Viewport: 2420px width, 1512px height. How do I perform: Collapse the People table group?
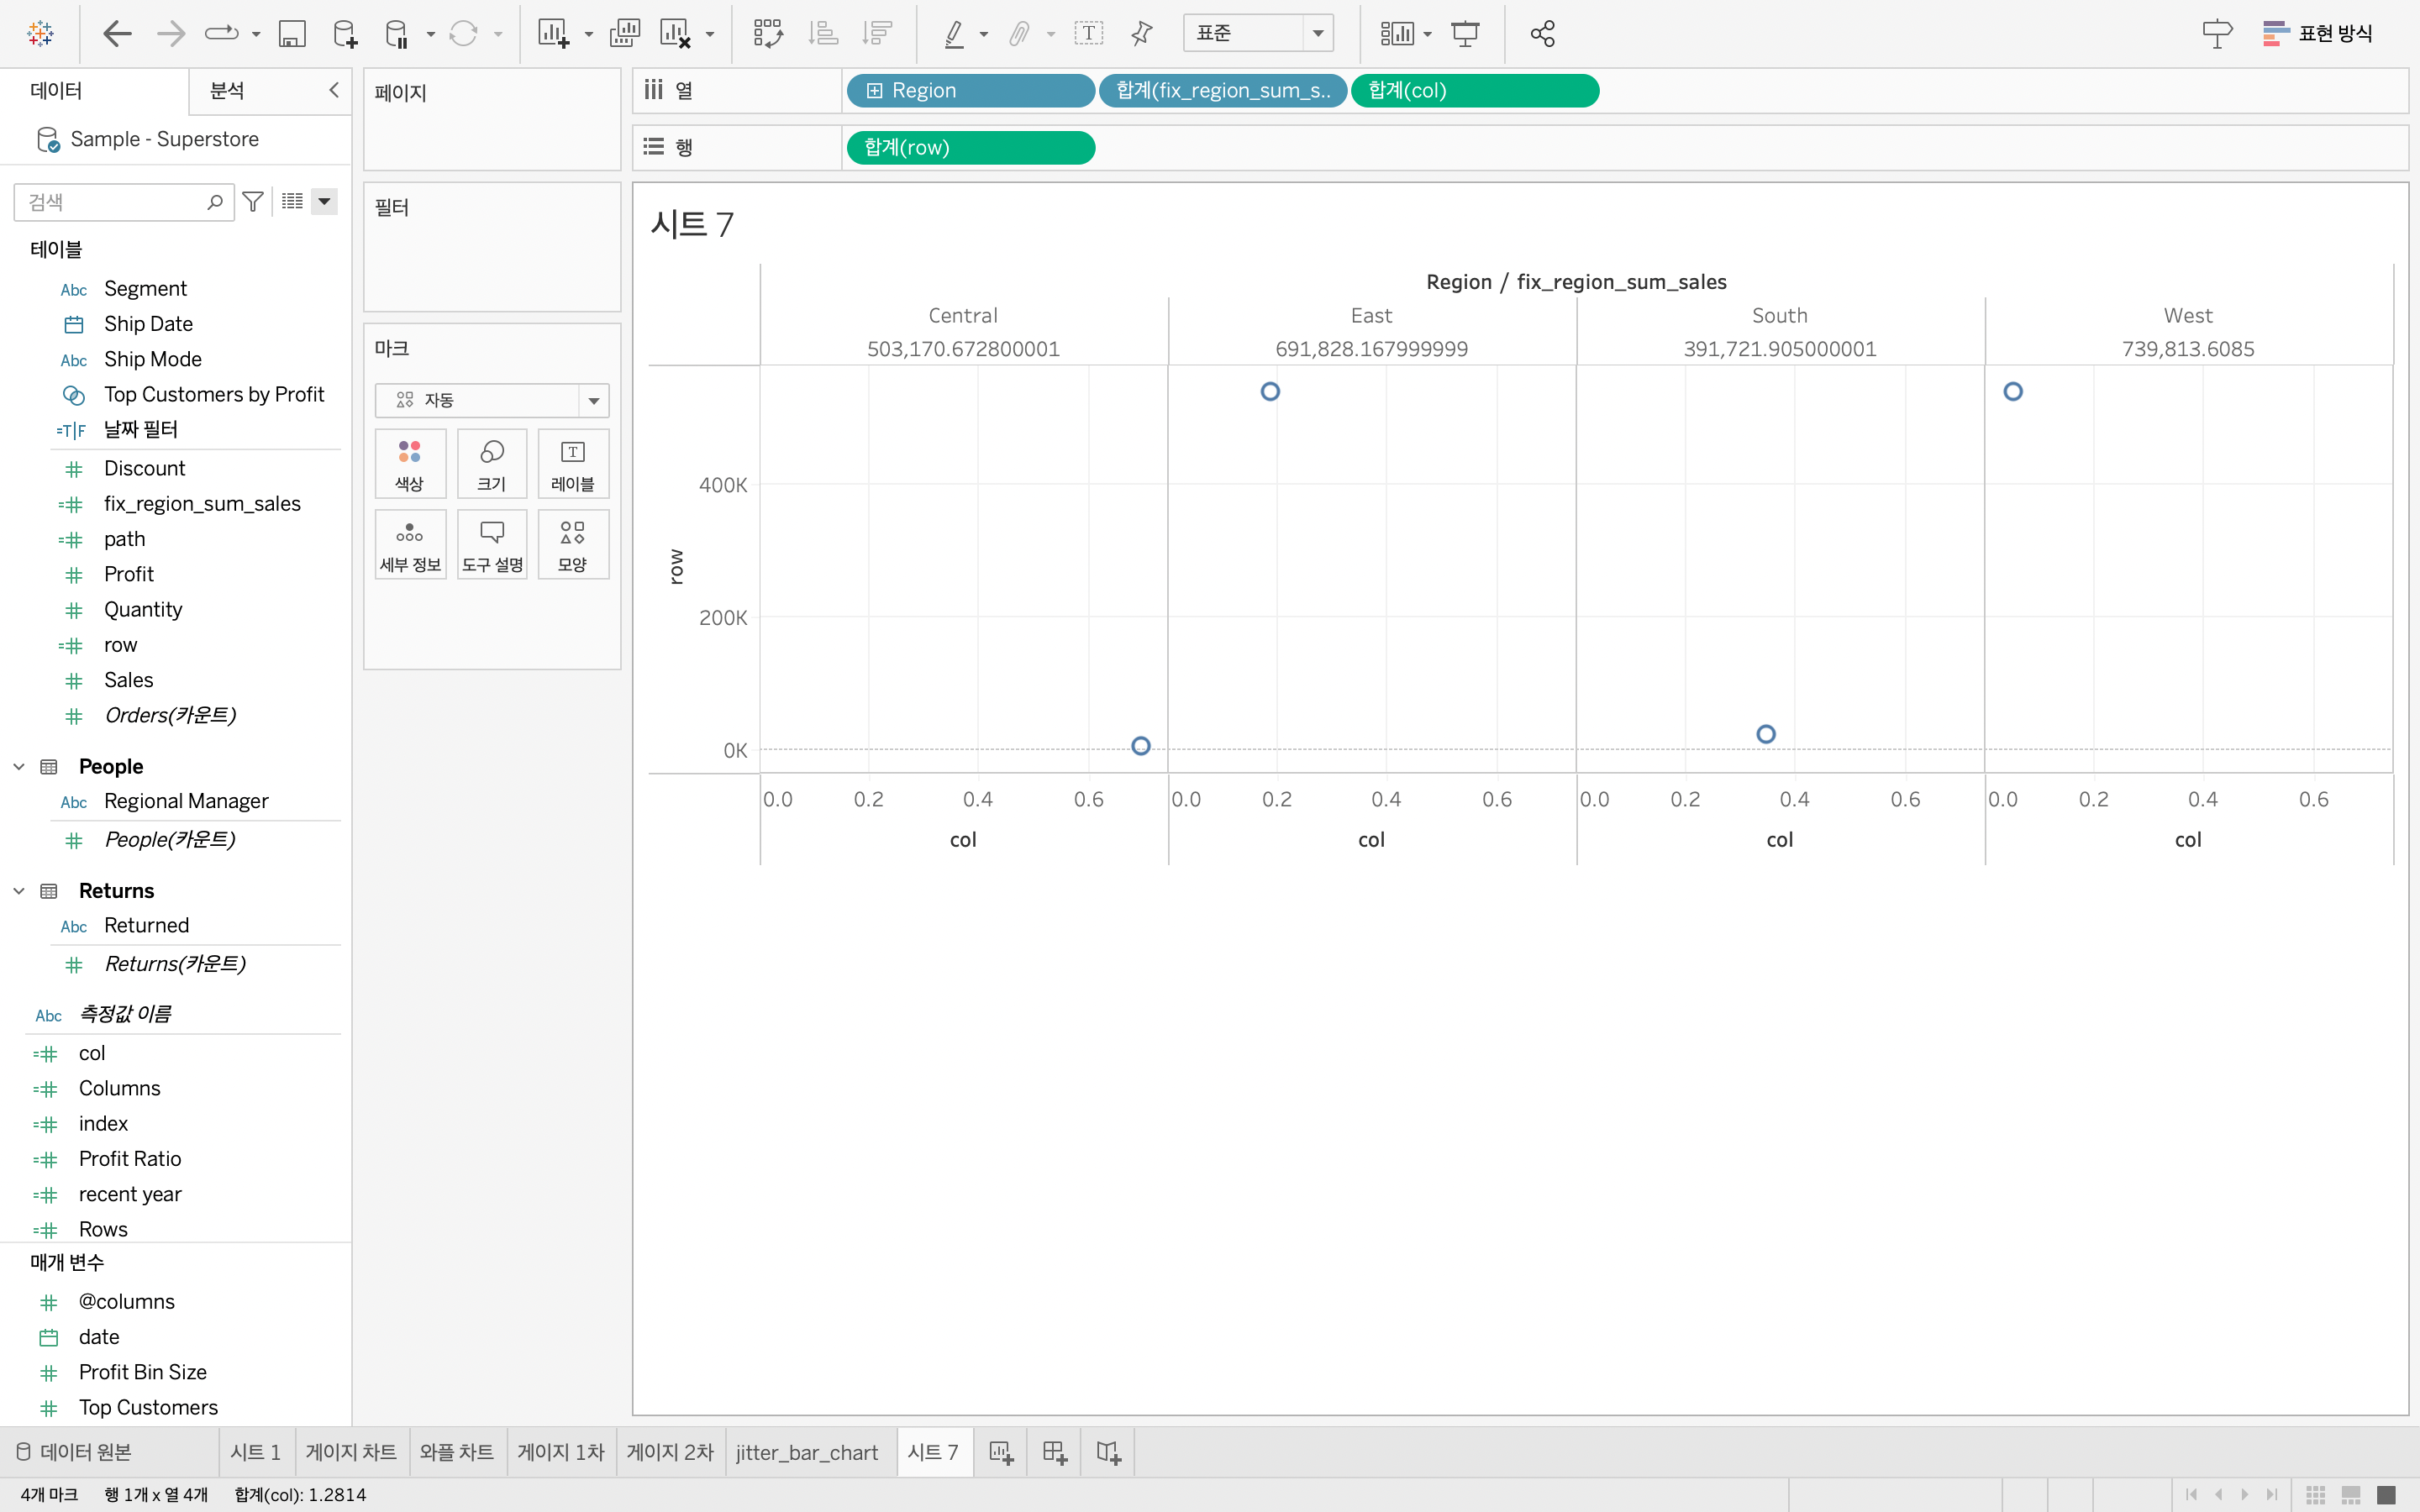pyautogui.click(x=19, y=767)
